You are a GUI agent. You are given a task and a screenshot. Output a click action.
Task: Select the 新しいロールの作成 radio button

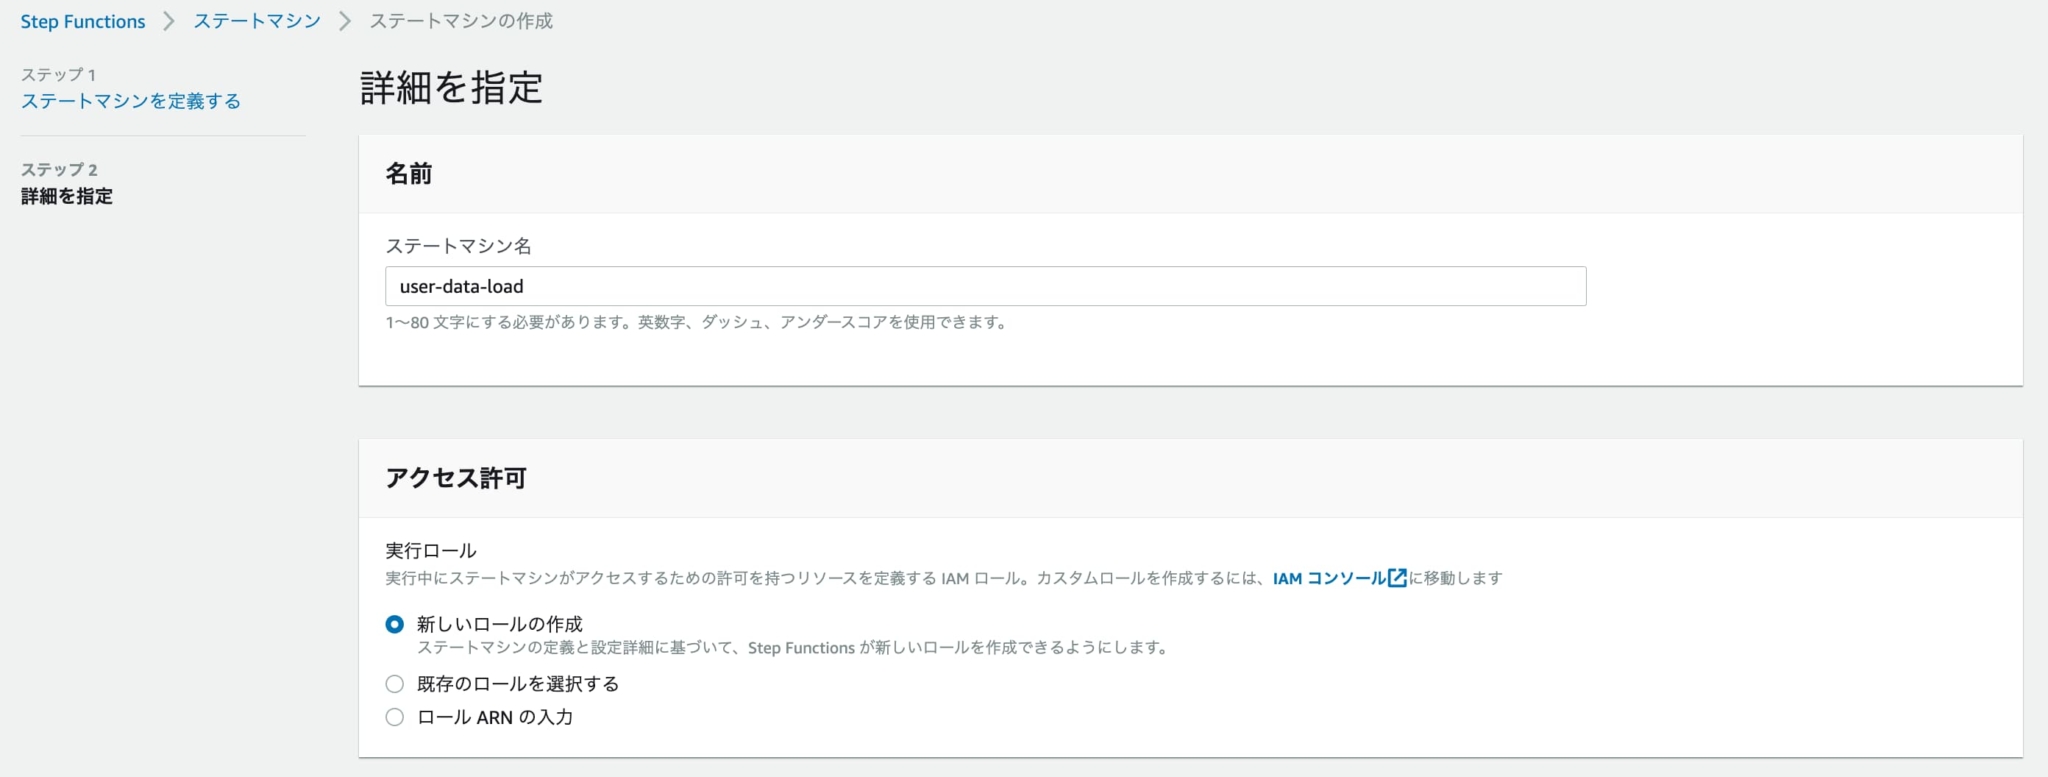tap(395, 624)
